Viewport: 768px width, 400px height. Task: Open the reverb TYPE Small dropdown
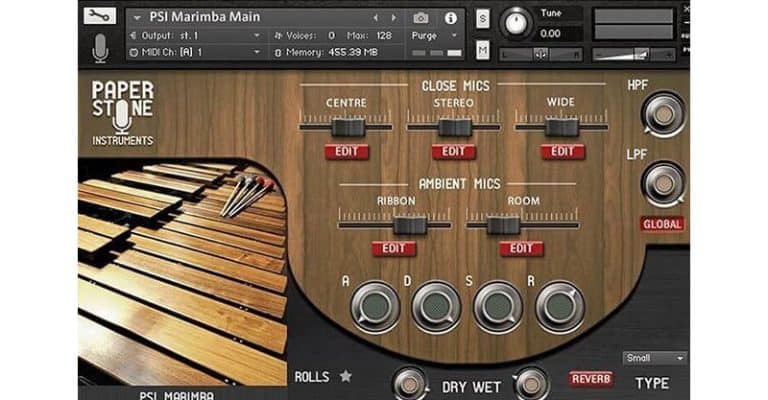654,358
